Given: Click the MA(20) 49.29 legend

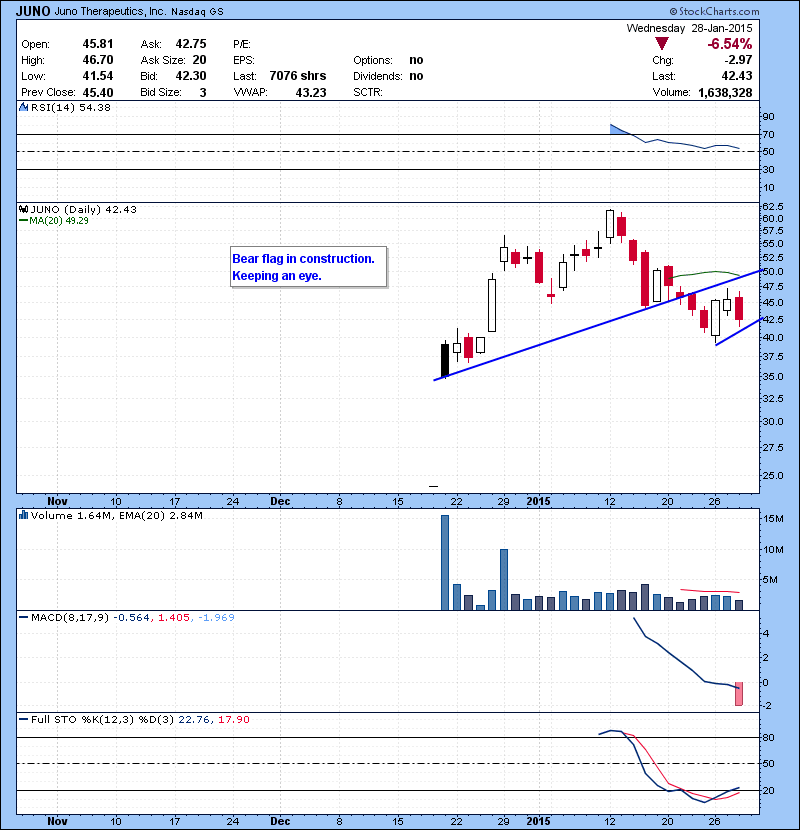Looking at the screenshot, I should point(54,220).
